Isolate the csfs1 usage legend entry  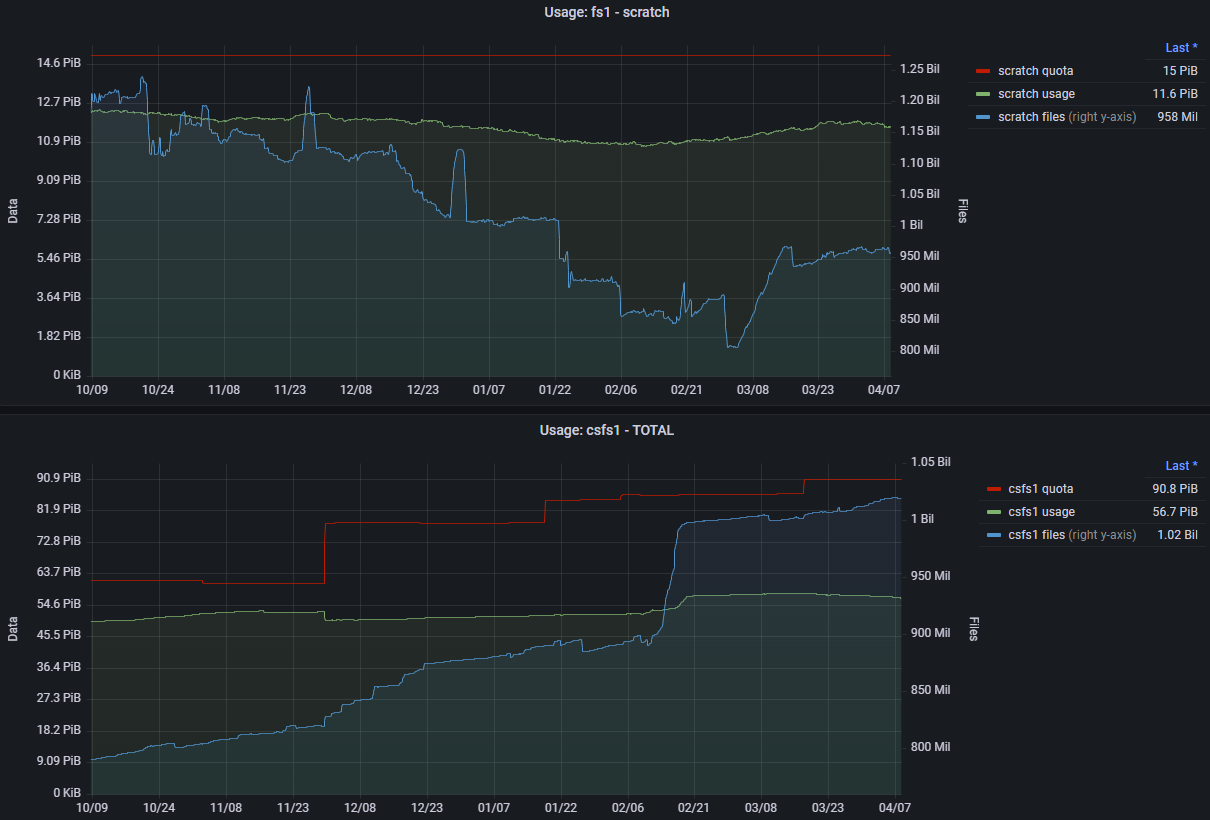point(1041,512)
